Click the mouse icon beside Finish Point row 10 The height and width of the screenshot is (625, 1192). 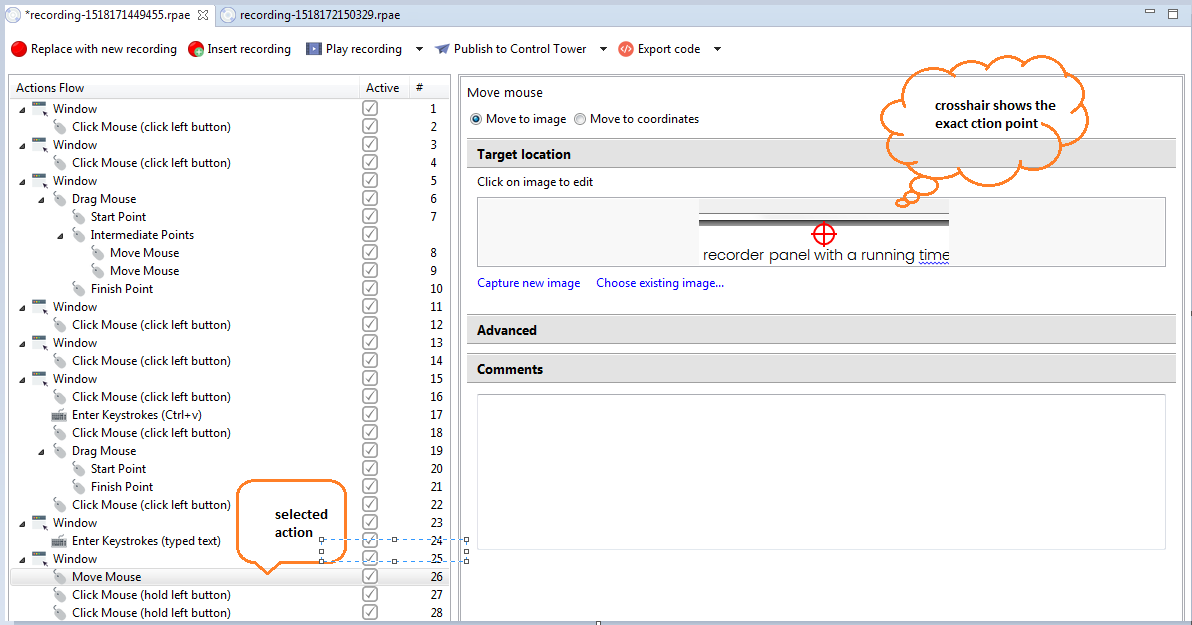pyautogui.click(x=78, y=288)
